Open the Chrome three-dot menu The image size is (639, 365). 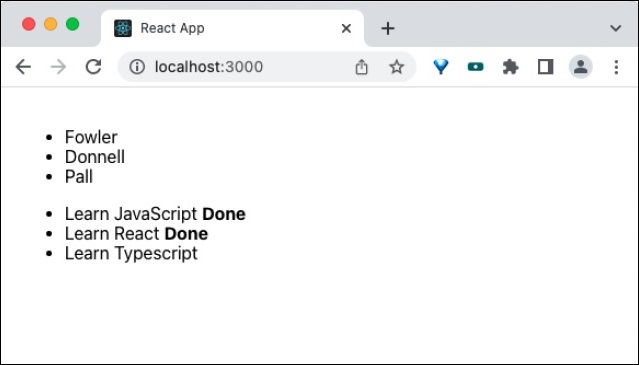[x=616, y=67]
